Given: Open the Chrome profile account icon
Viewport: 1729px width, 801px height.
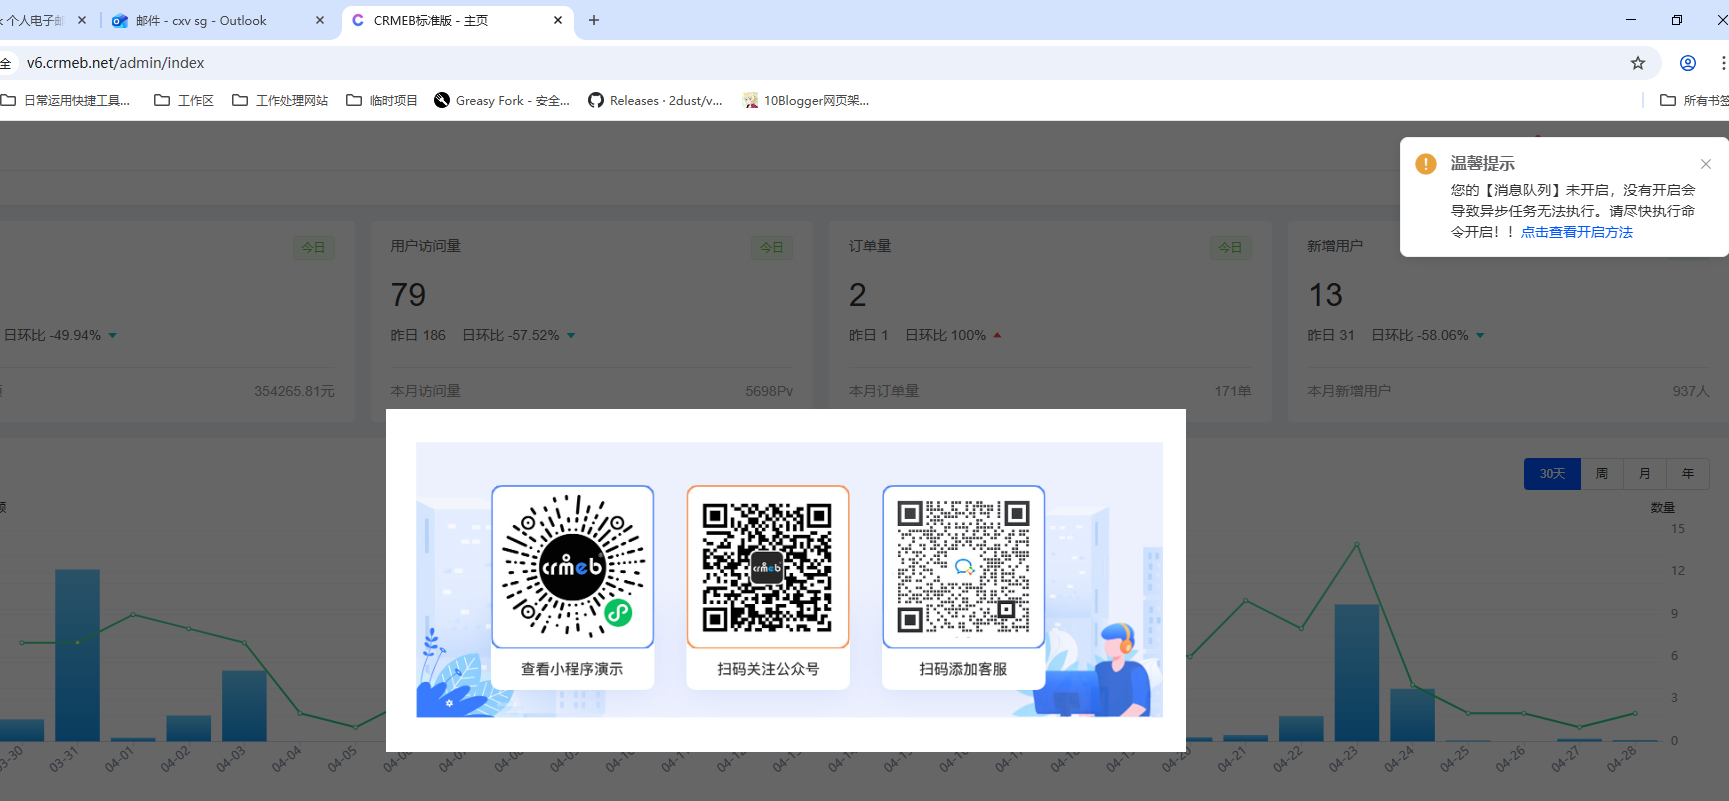Looking at the screenshot, I should tap(1688, 63).
